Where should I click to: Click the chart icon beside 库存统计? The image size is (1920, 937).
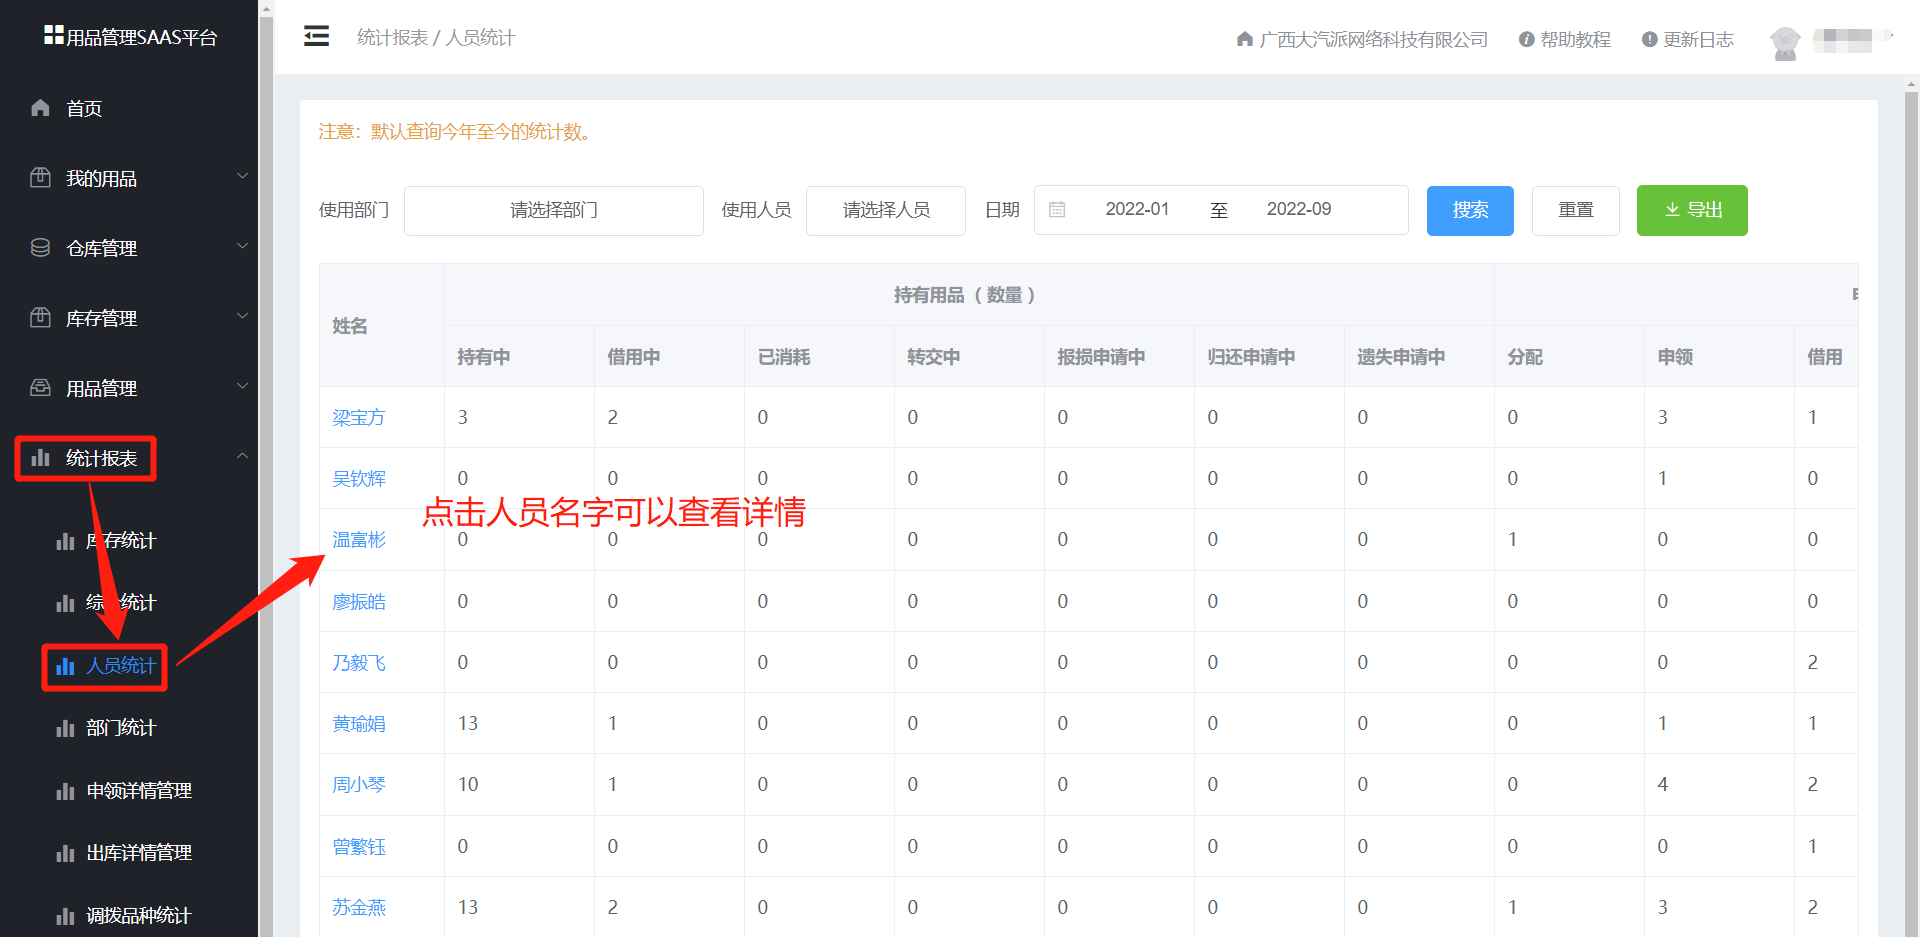[65, 541]
